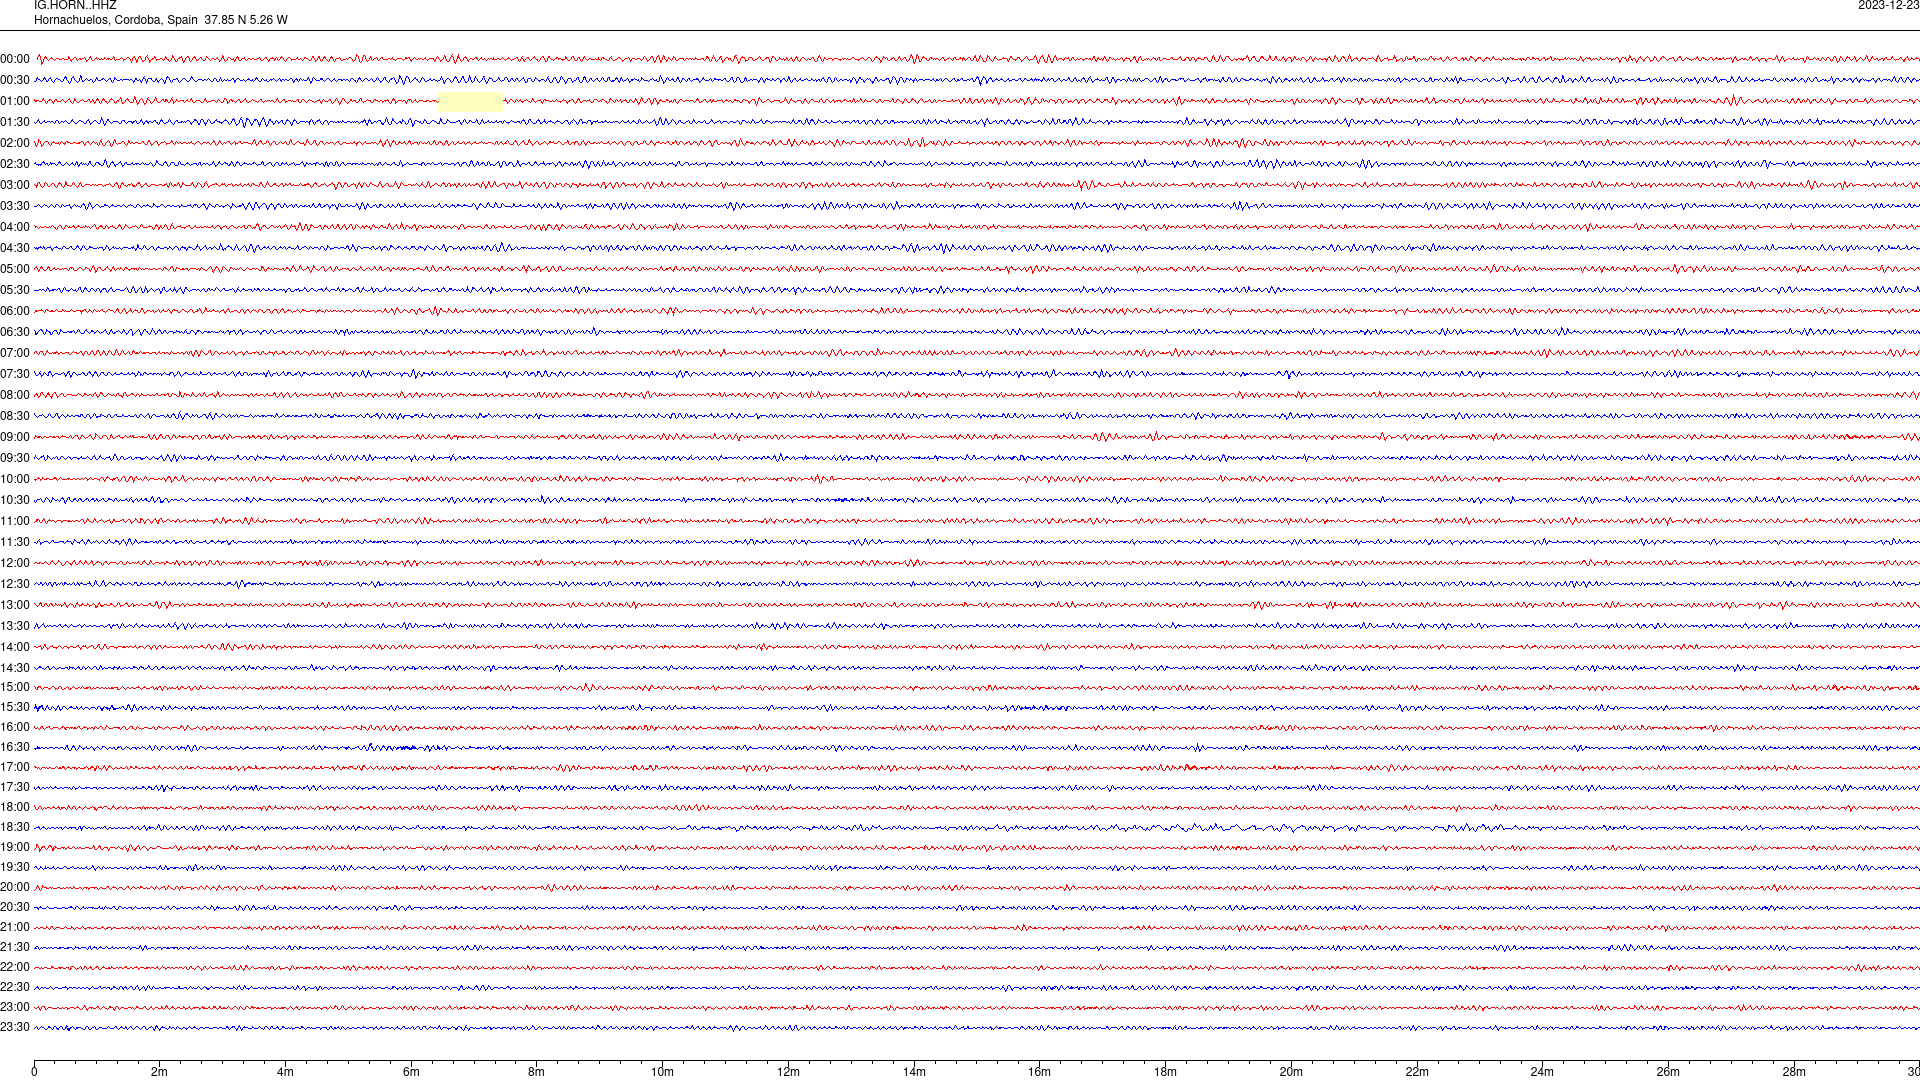Select the 19:30 time row label
Screen dimensions: 1920x1080
15,867
